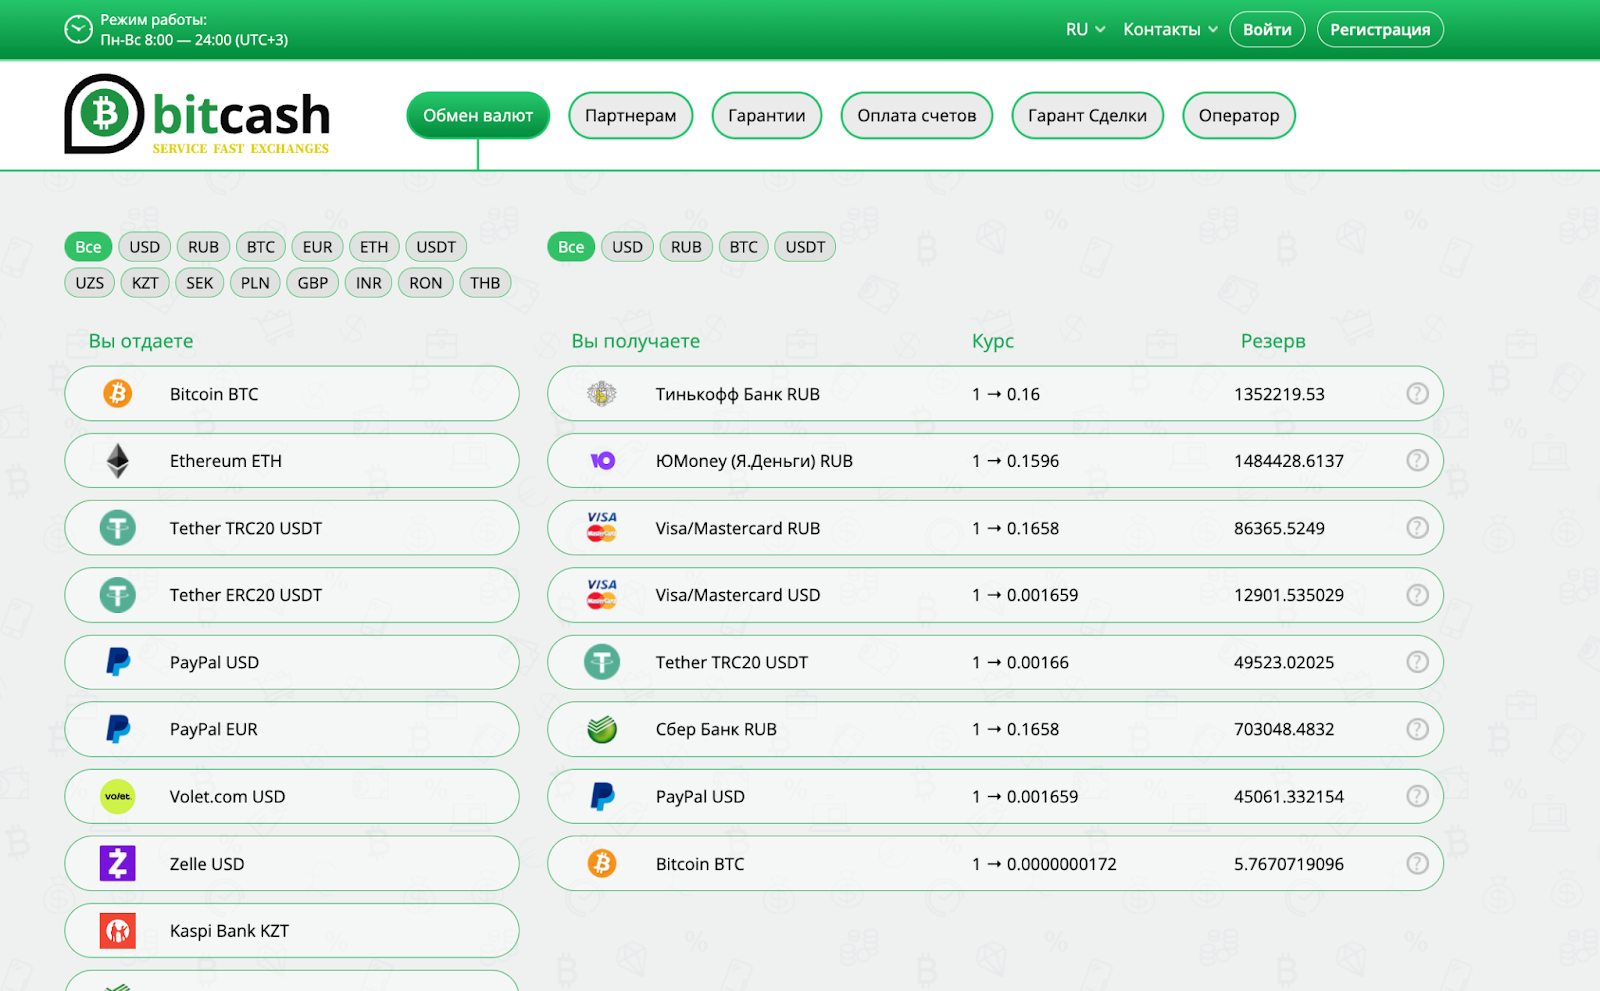
Task: Filter receive currencies by USDT
Action: [x=805, y=247]
